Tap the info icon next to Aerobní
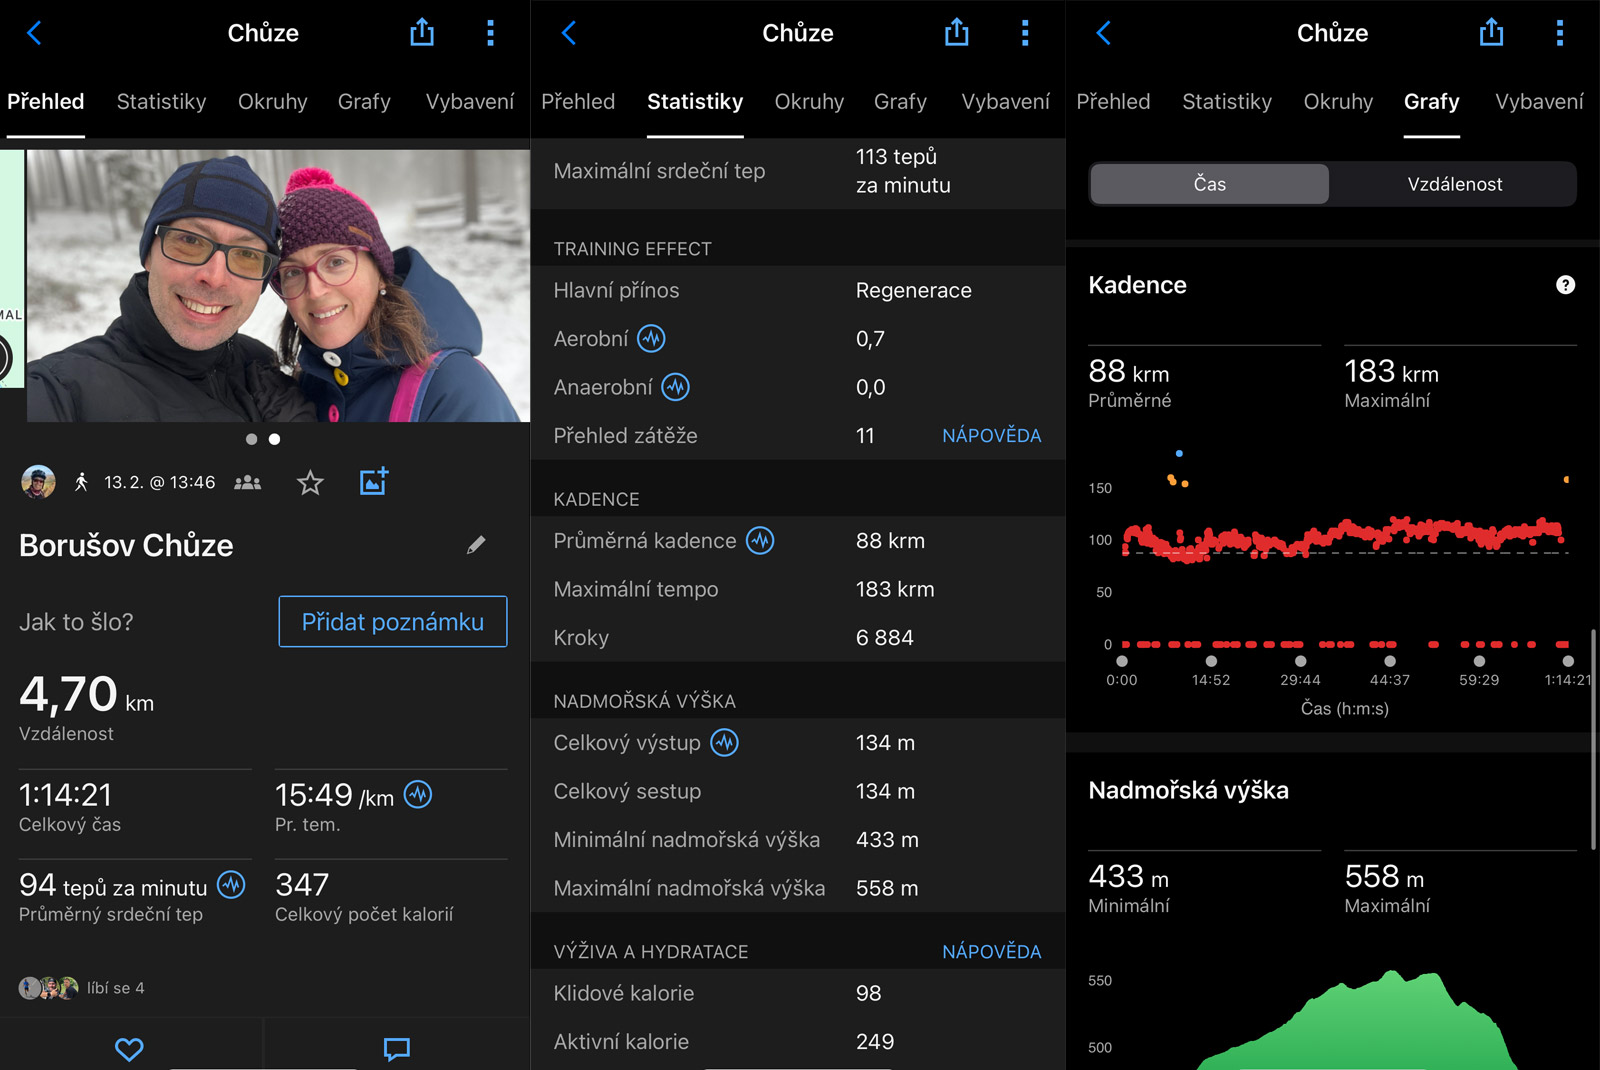This screenshot has height=1070, width=1600. (651, 339)
